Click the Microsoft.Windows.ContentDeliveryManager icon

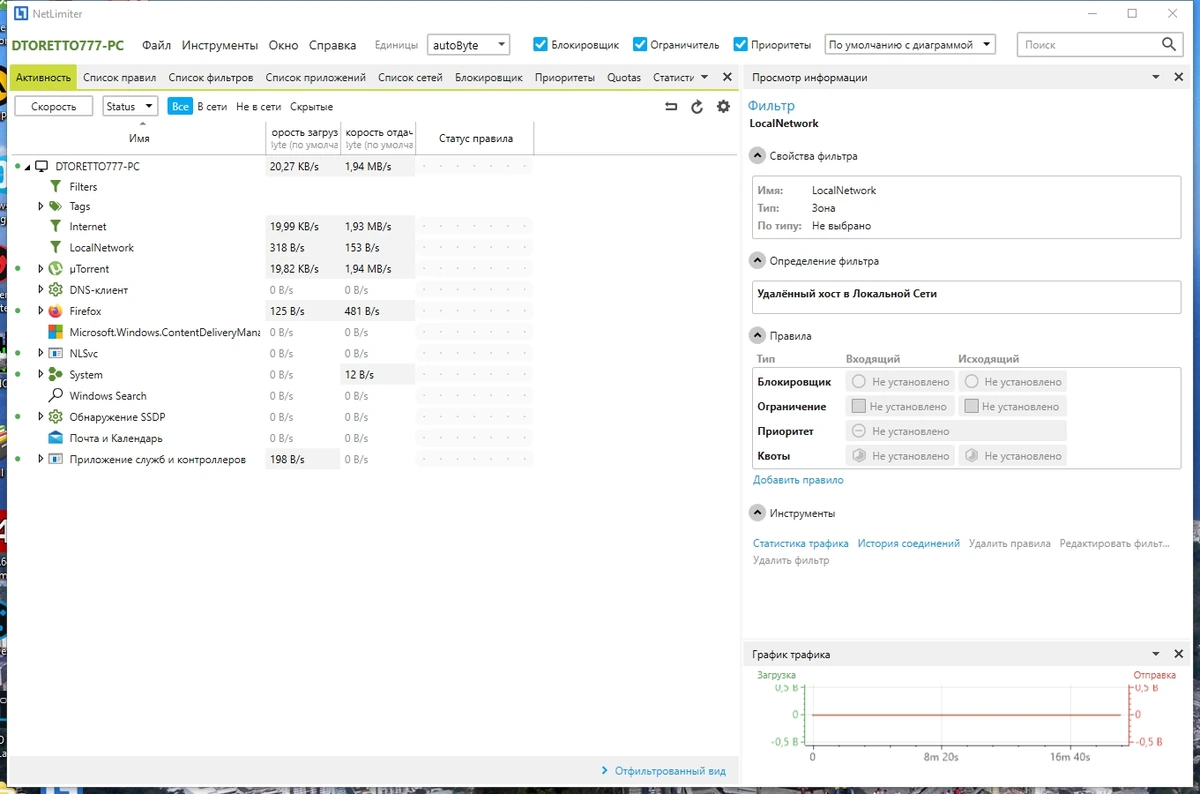pyautogui.click(x=56, y=332)
